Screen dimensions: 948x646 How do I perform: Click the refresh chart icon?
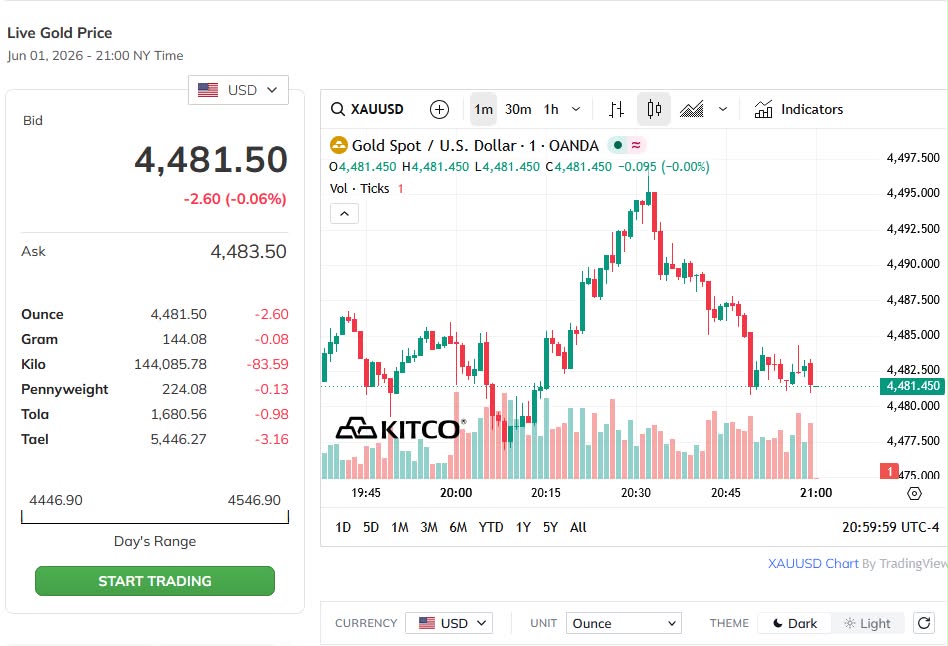[x=924, y=623]
